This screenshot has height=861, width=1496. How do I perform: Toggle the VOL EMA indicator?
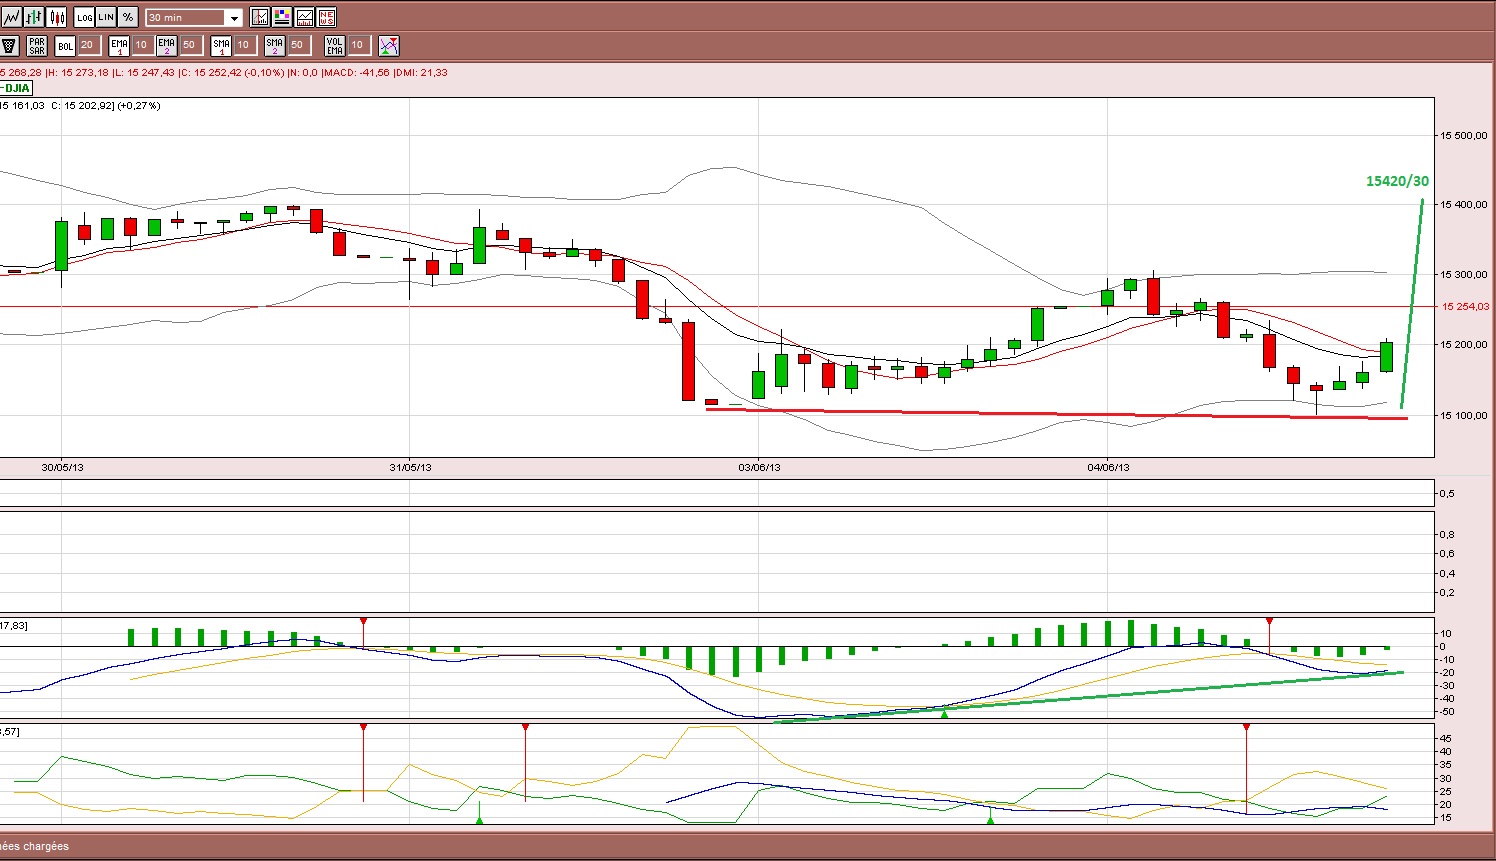click(x=335, y=45)
